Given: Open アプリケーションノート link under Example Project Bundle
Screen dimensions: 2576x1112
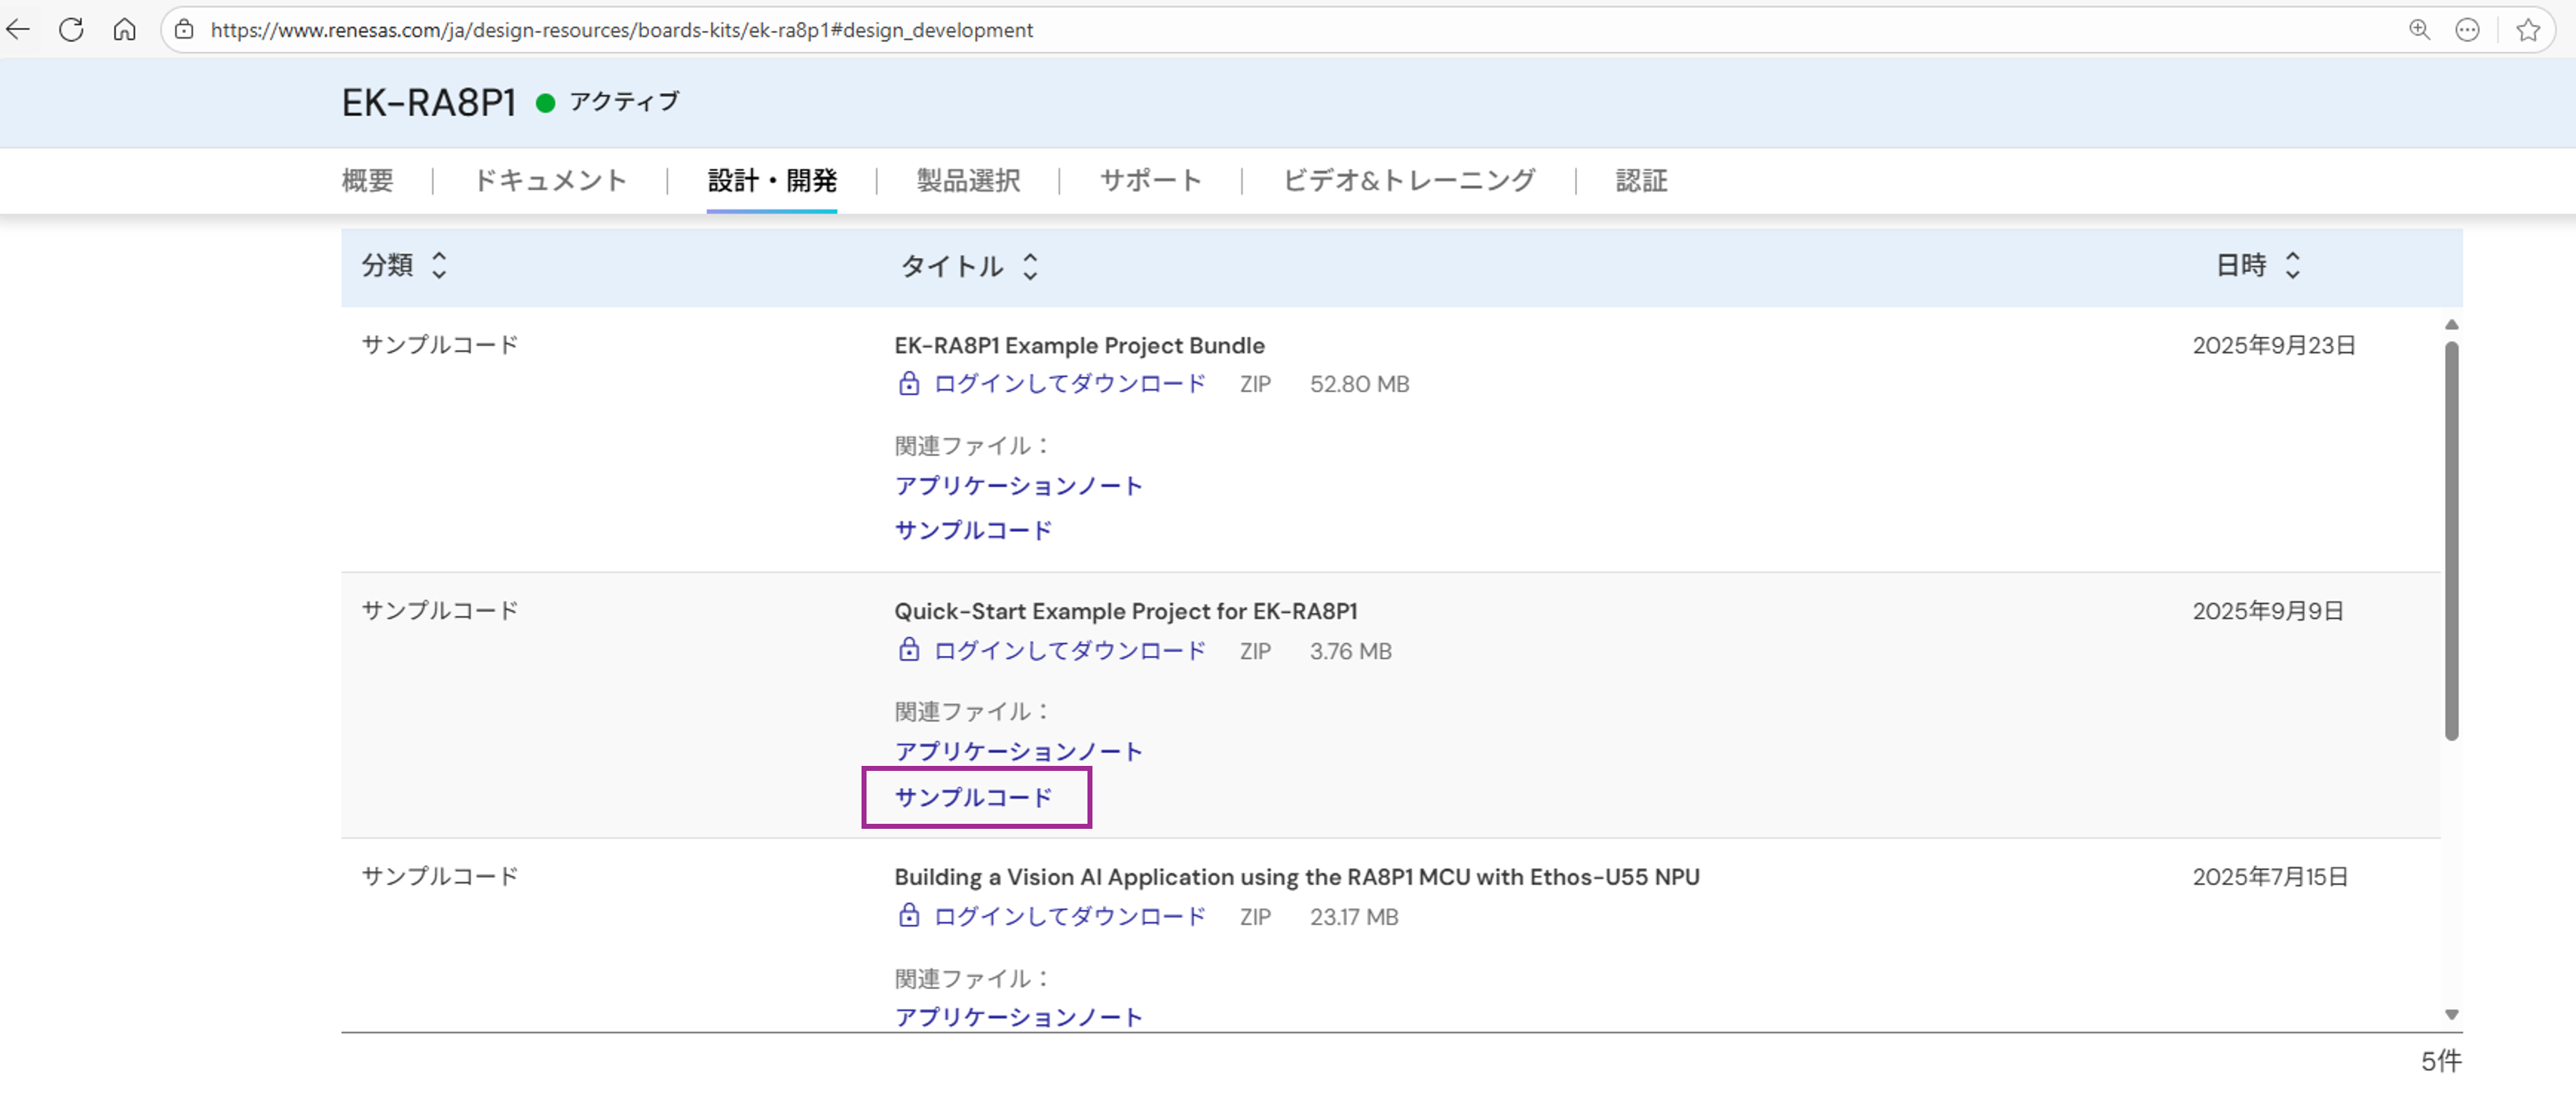Looking at the screenshot, I should [1018, 486].
